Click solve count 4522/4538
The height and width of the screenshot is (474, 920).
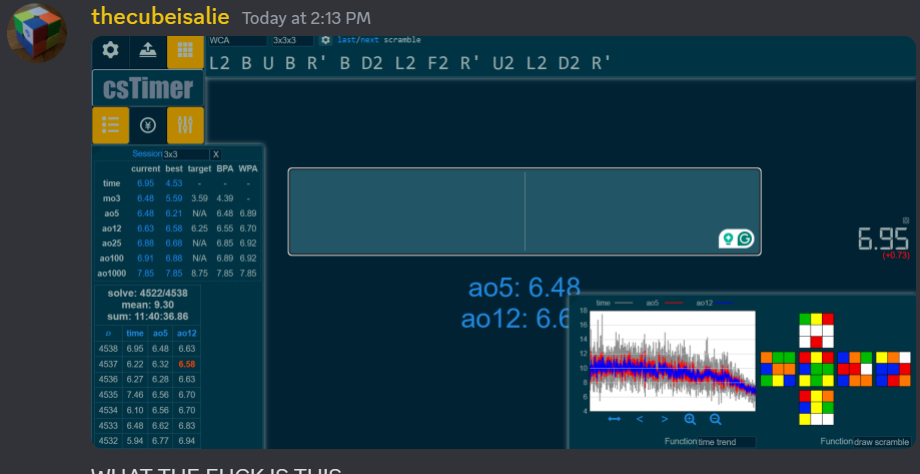pos(147,293)
